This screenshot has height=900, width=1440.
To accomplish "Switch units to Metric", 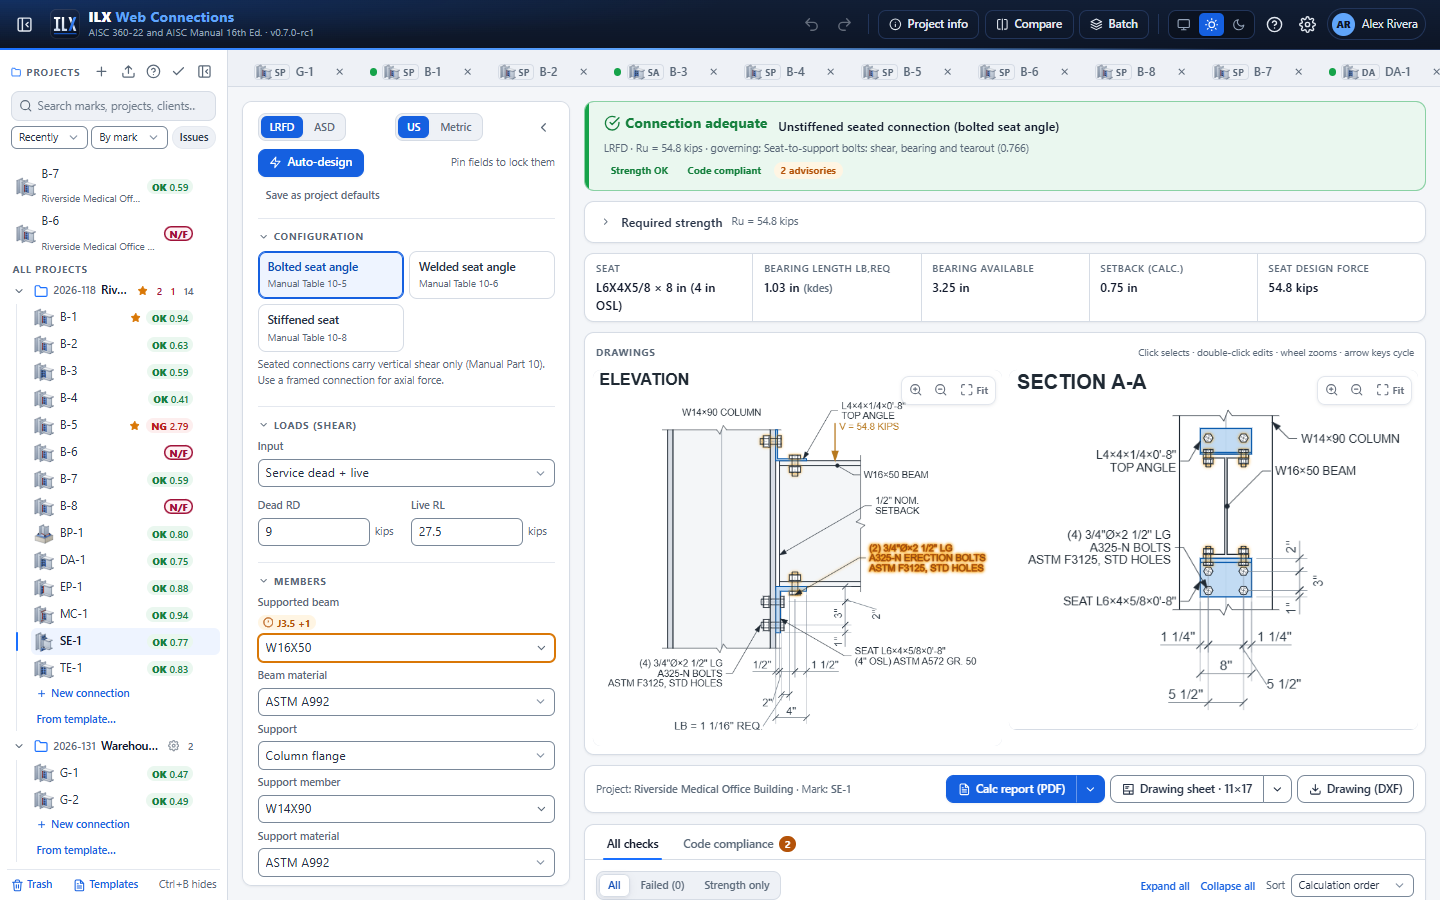I will (456, 127).
